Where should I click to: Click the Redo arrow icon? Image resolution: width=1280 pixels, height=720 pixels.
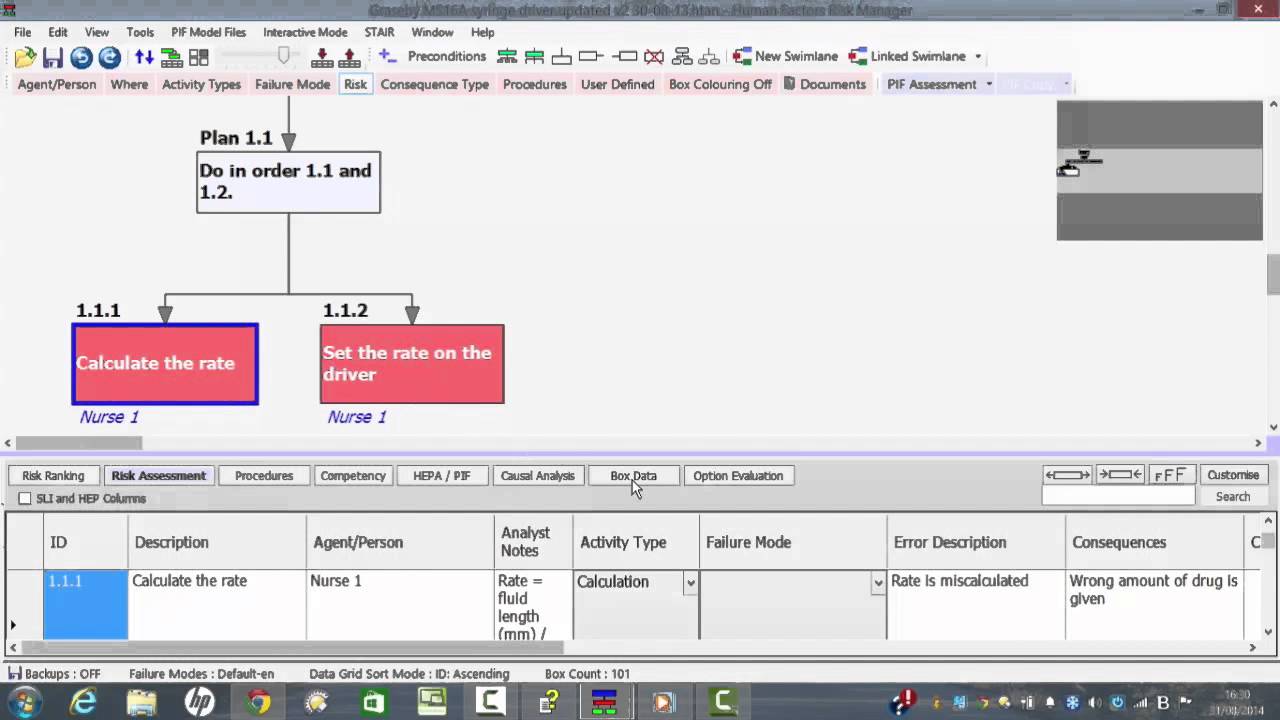[109, 57]
